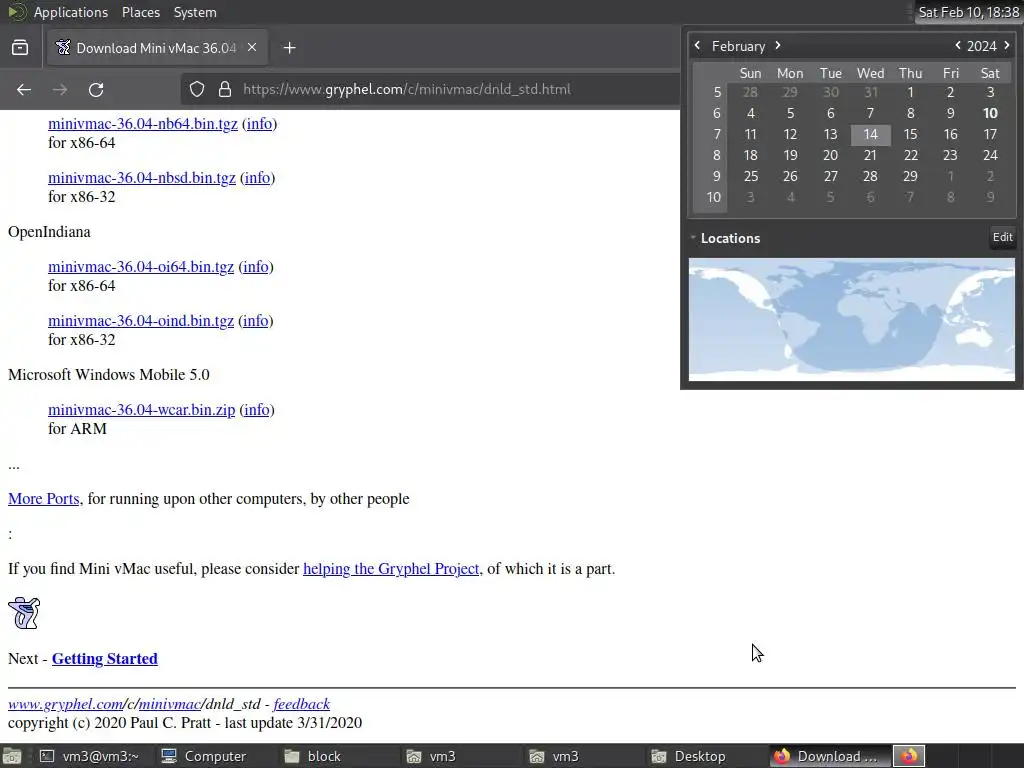Image resolution: width=1024 pixels, height=768 pixels.
Task: Select February 1 in the calendar
Action: click(910, 92)
